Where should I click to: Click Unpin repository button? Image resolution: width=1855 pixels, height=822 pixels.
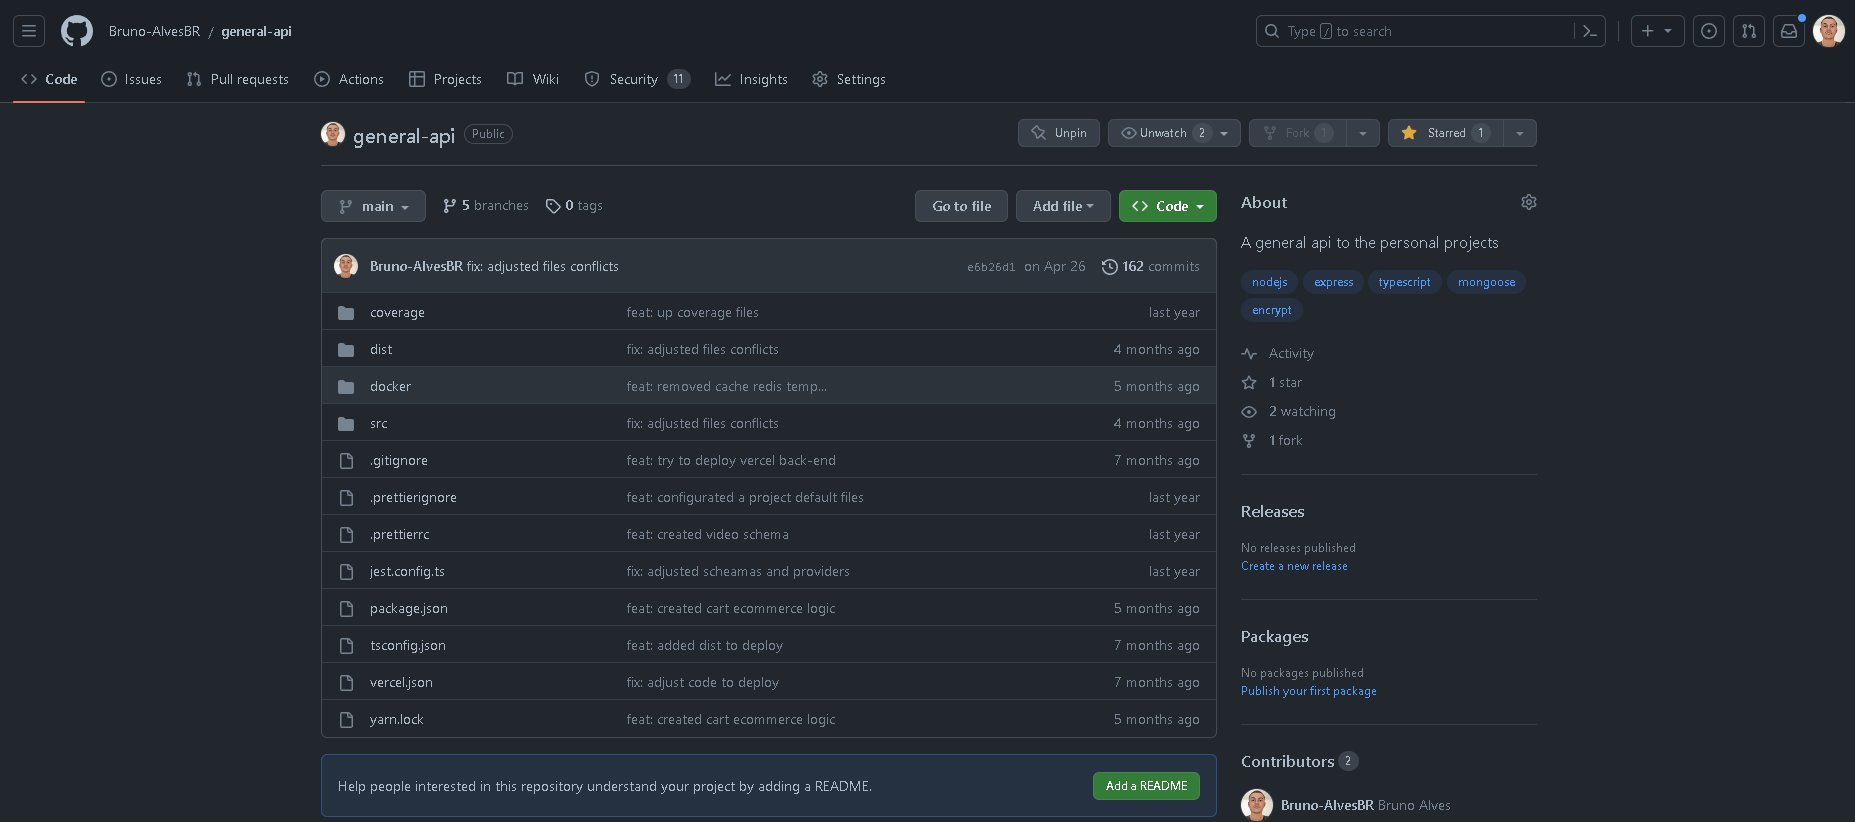[x=1059, y=133]
